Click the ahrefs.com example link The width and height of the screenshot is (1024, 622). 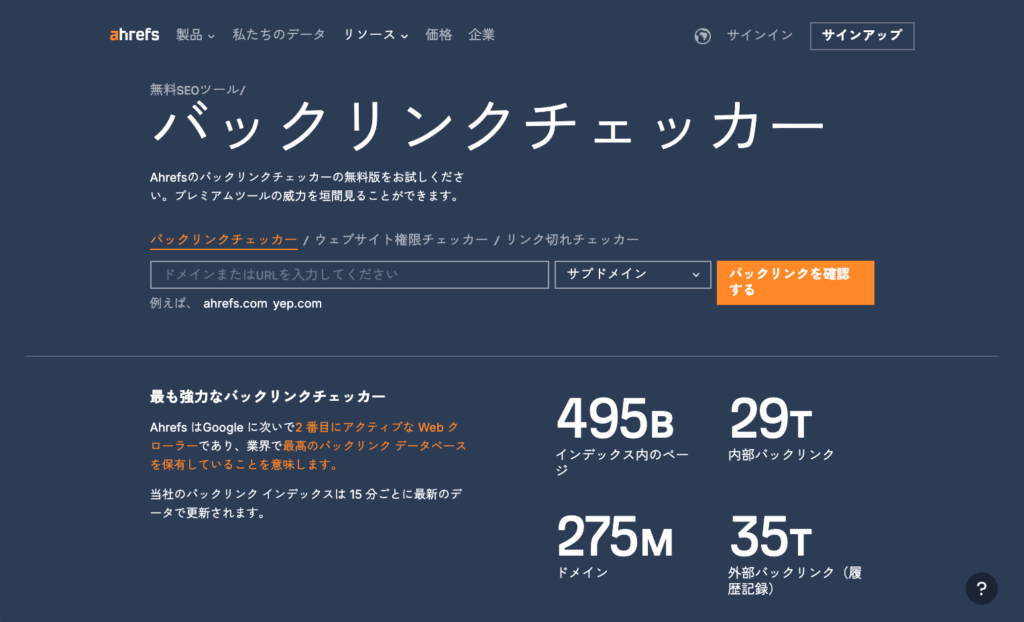pyautogui.click(x=235, y=303)
